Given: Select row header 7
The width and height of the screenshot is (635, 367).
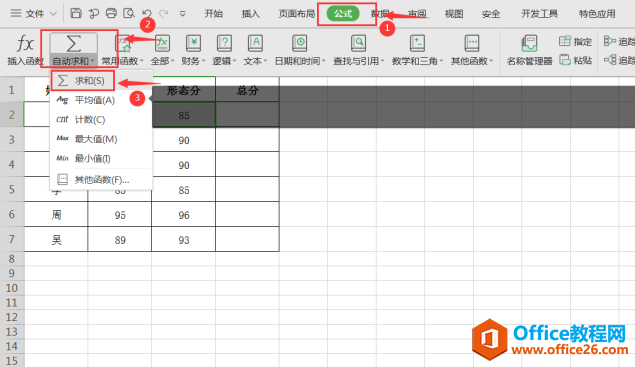Looking at the screenshot, I should click(12, 239).
